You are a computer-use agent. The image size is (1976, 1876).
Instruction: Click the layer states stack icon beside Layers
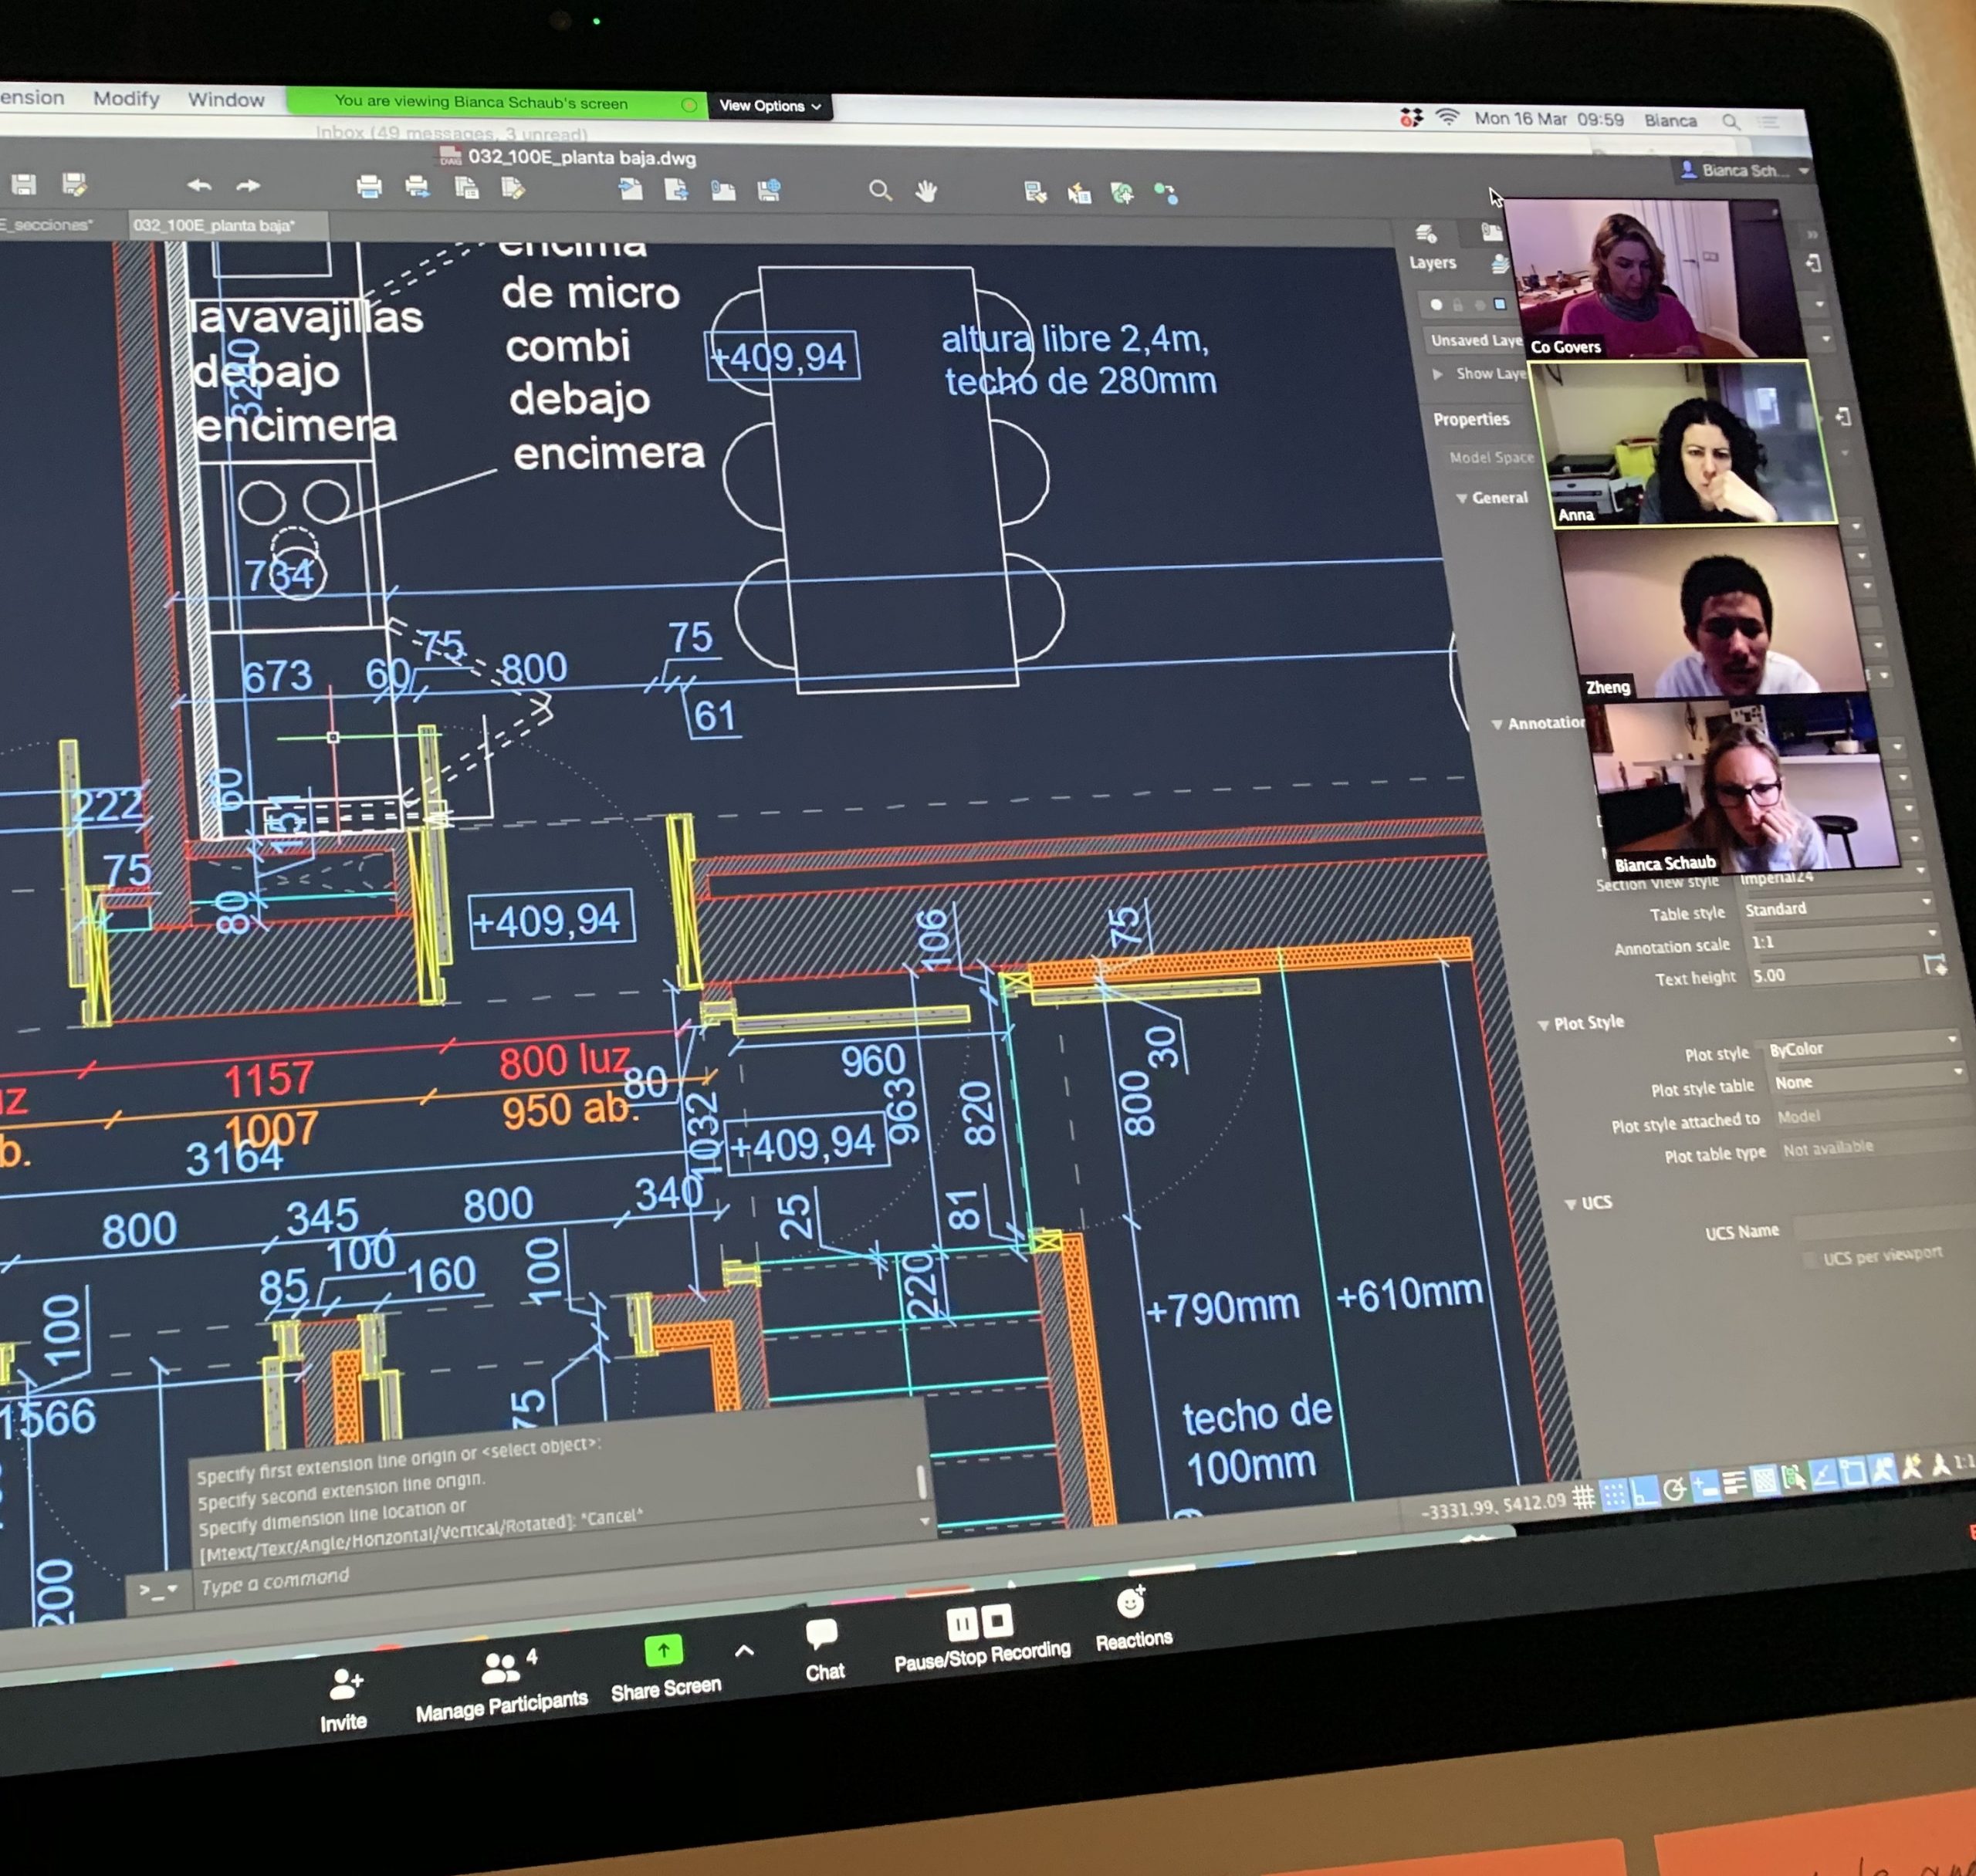coord(1499,264)
